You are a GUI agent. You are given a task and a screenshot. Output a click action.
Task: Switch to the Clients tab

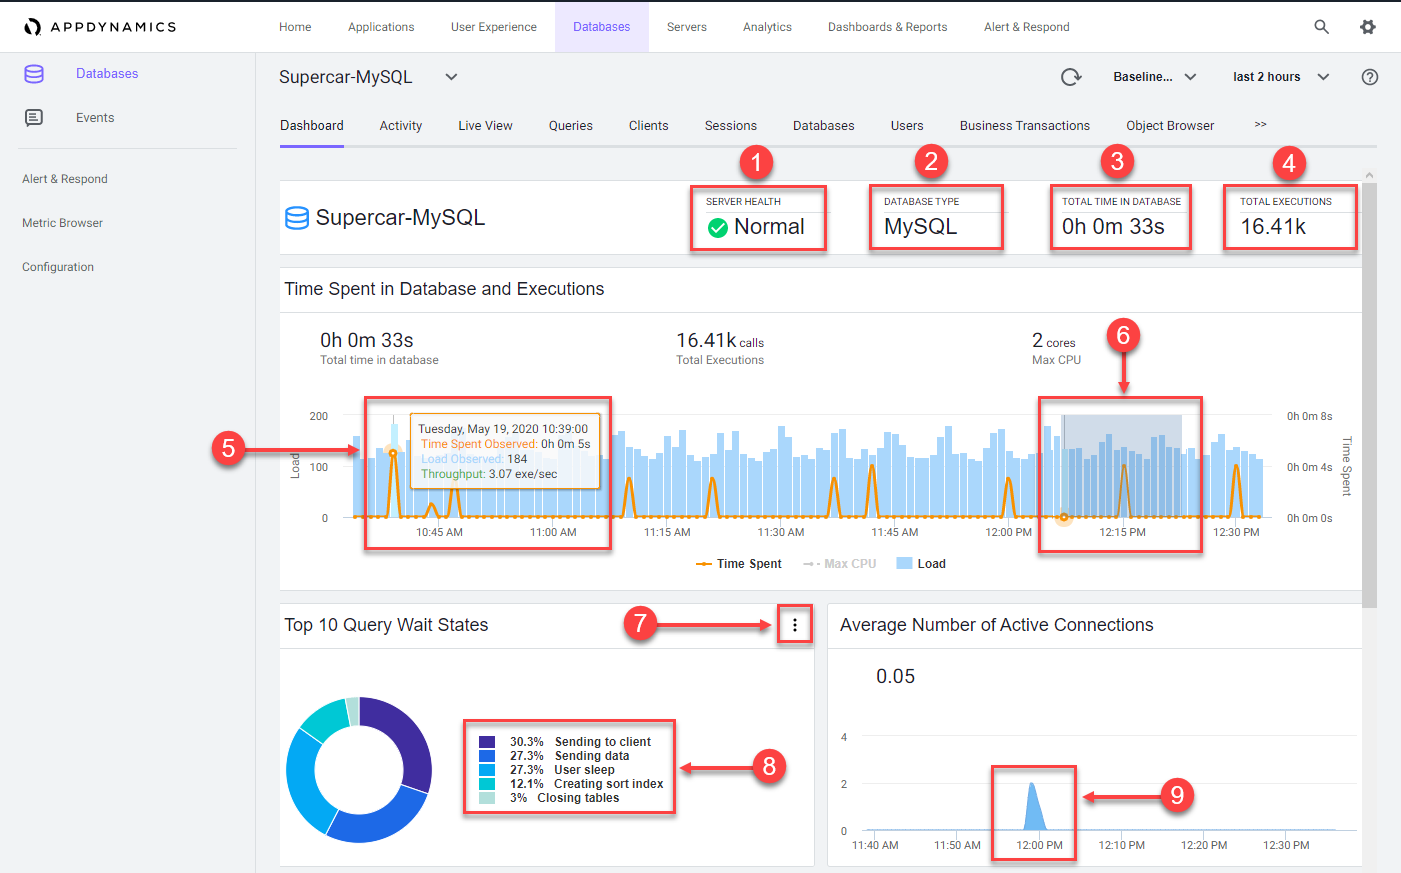coord(649,126)
